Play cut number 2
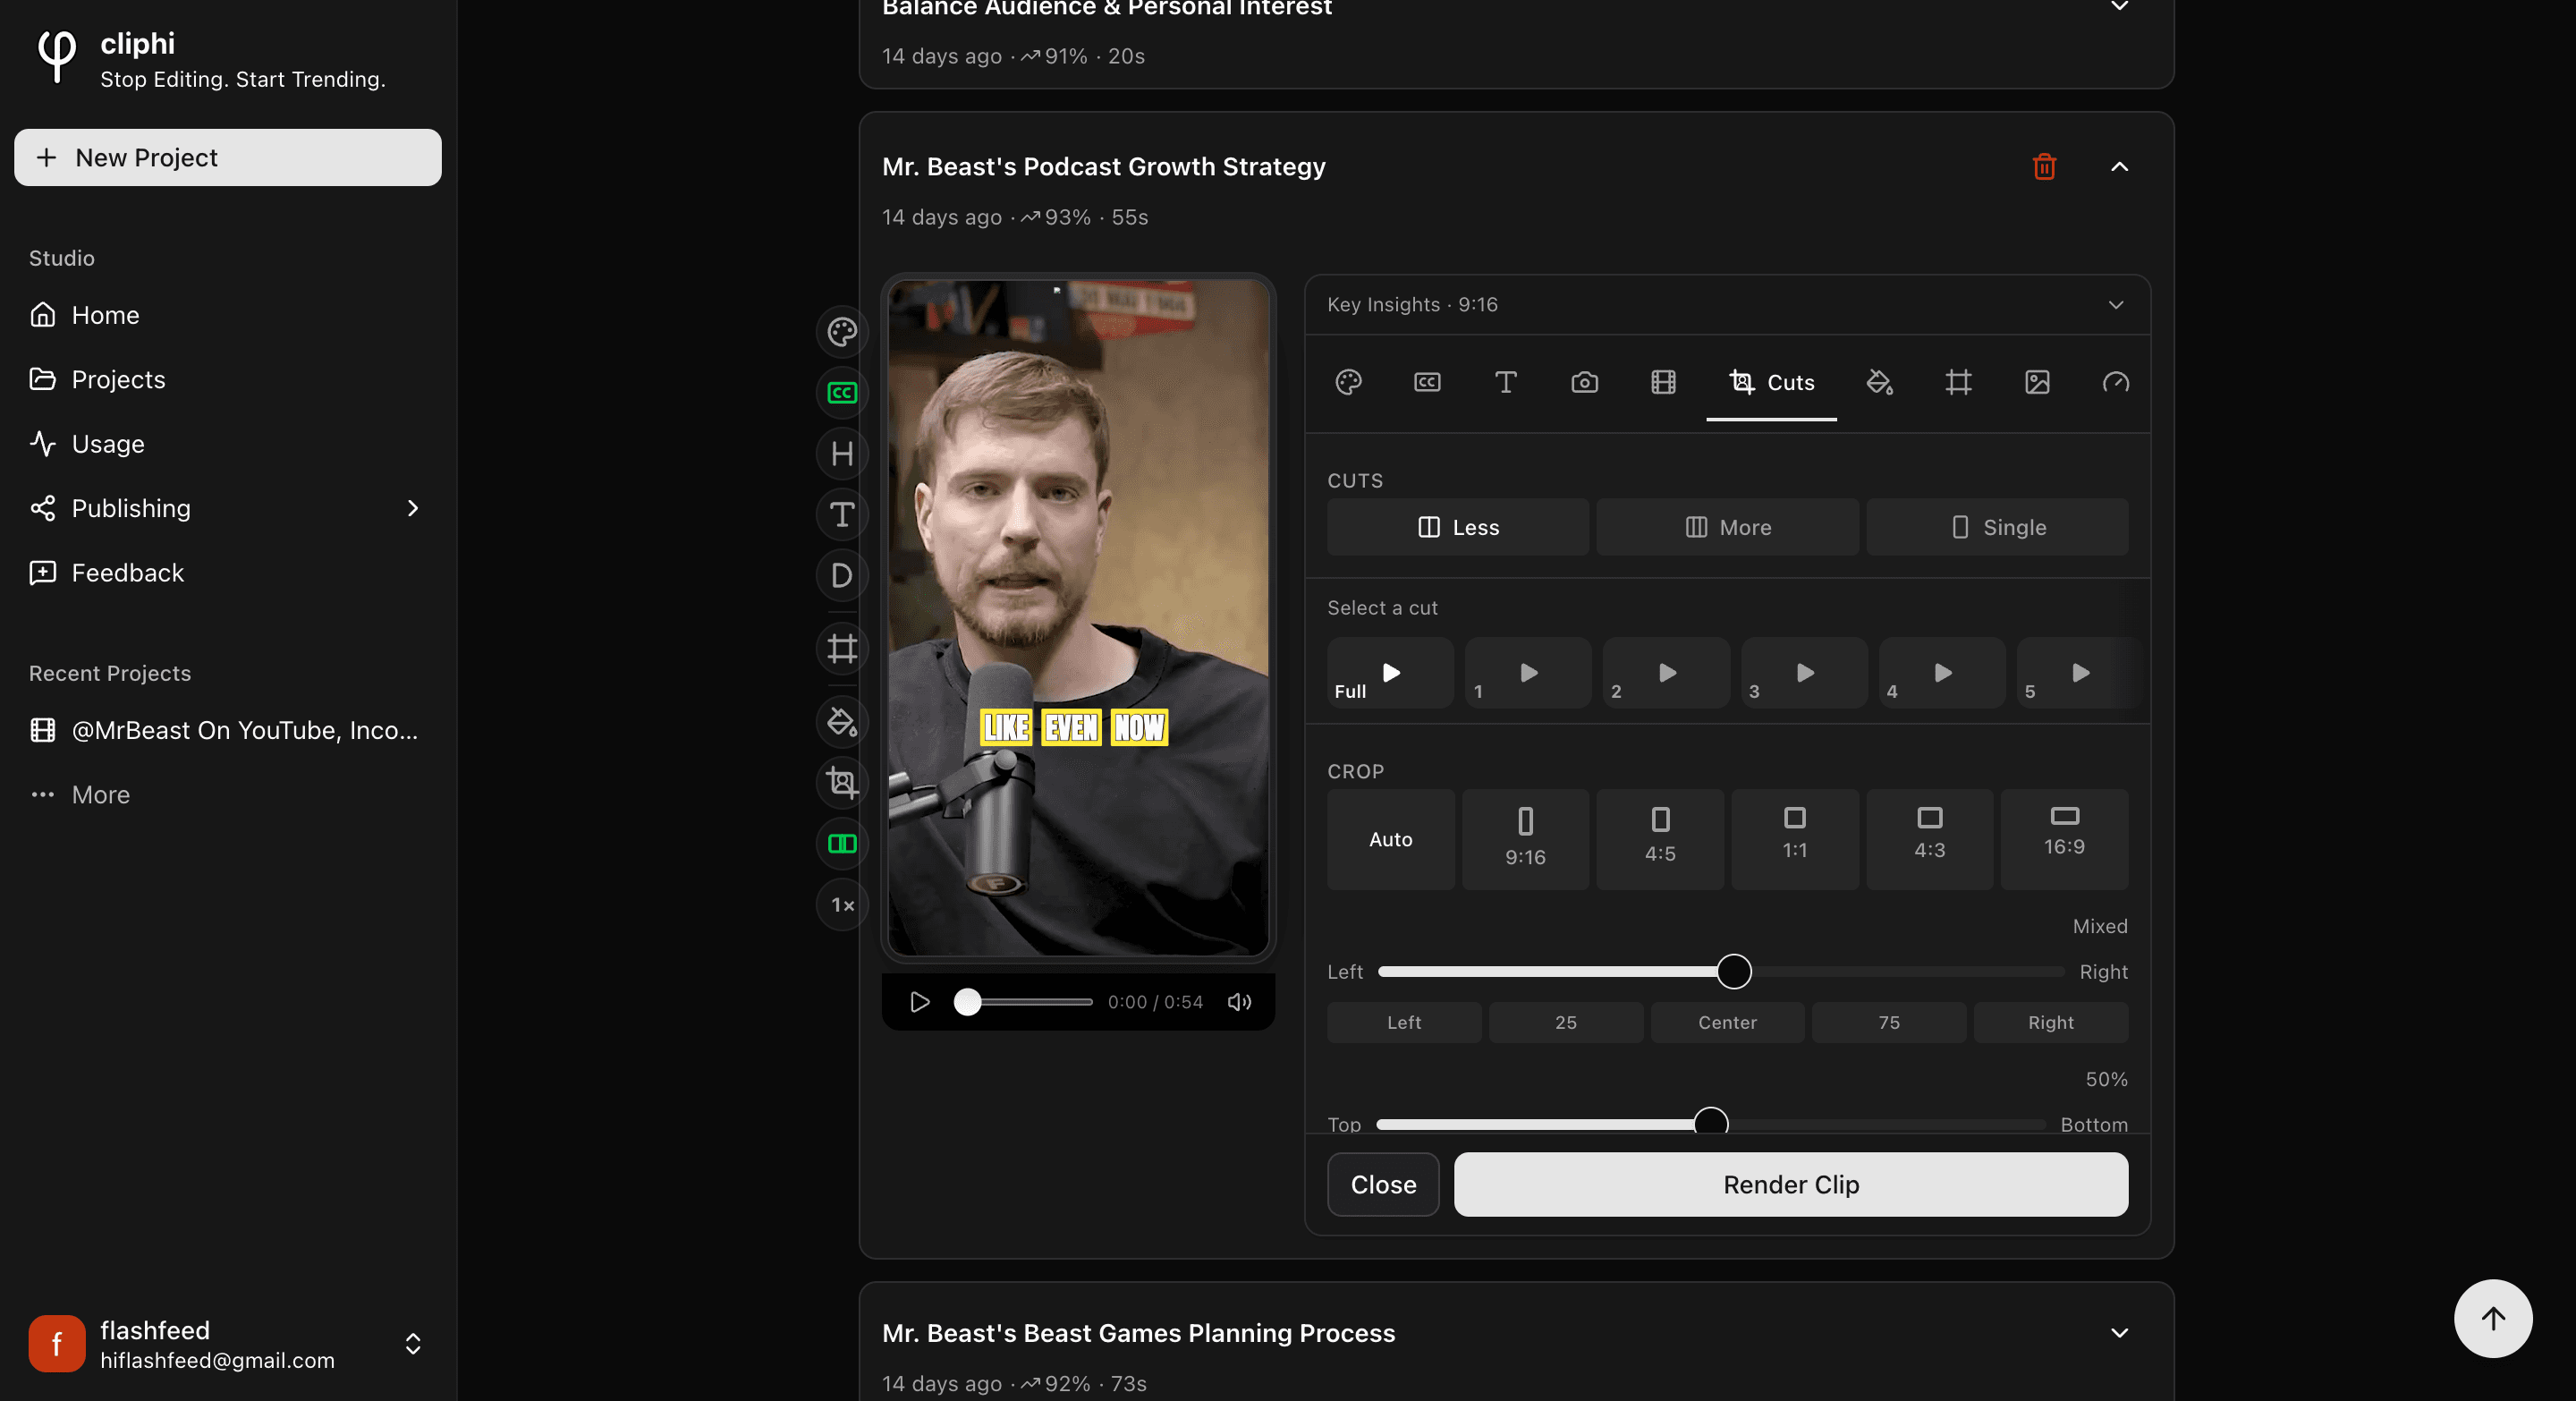 [x=1666, y=673]
